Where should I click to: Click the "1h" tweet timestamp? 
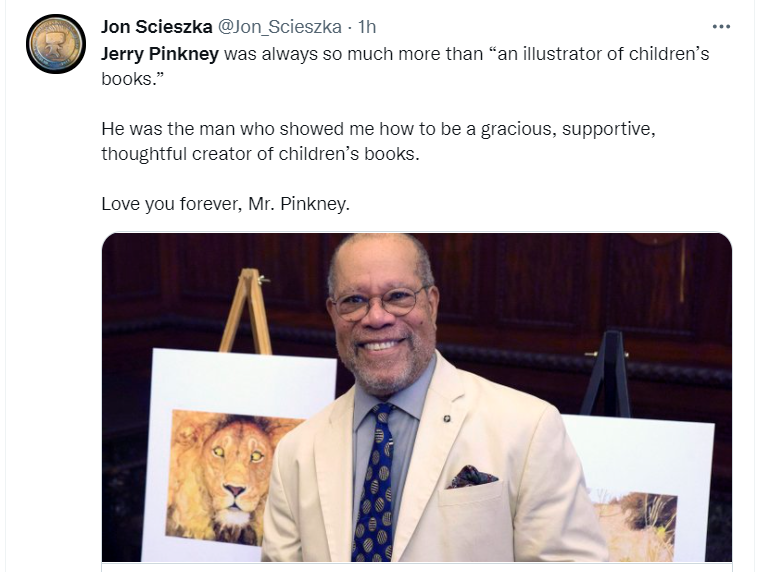[x=367, y=27]
